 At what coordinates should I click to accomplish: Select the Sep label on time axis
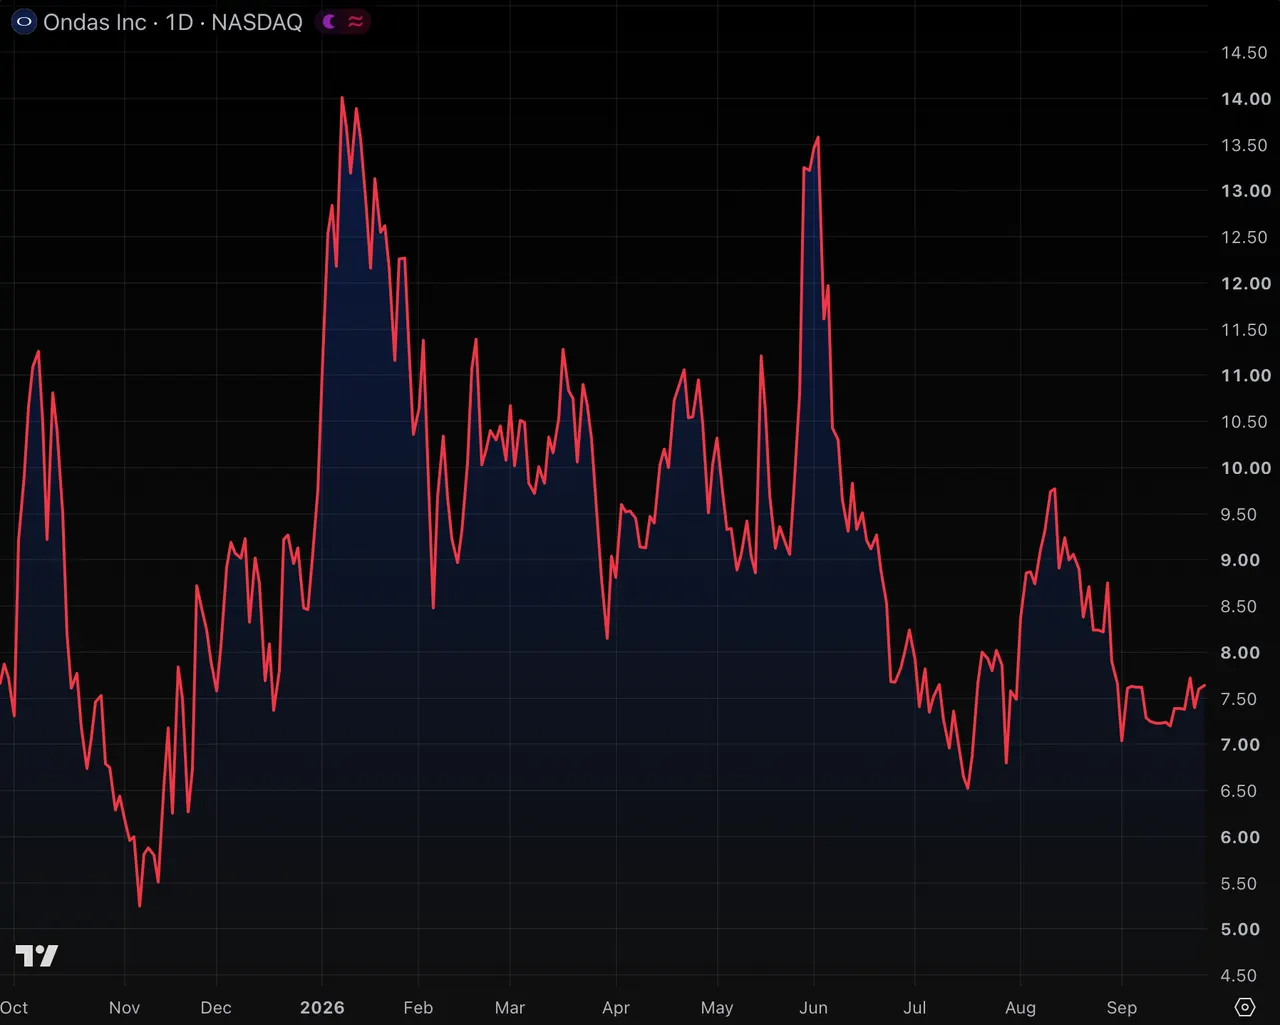point(1122,1007)
